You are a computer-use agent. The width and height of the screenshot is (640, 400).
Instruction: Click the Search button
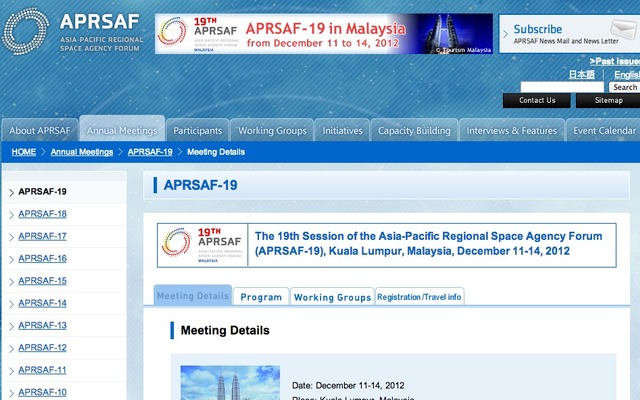pyautogui.click(x=624, y=87)
